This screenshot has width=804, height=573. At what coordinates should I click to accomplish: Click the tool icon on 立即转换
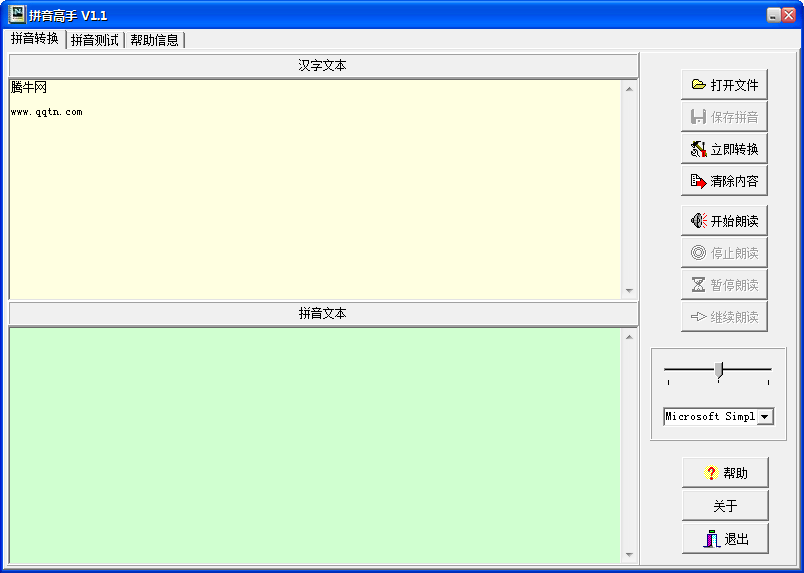tap(698, 149)
